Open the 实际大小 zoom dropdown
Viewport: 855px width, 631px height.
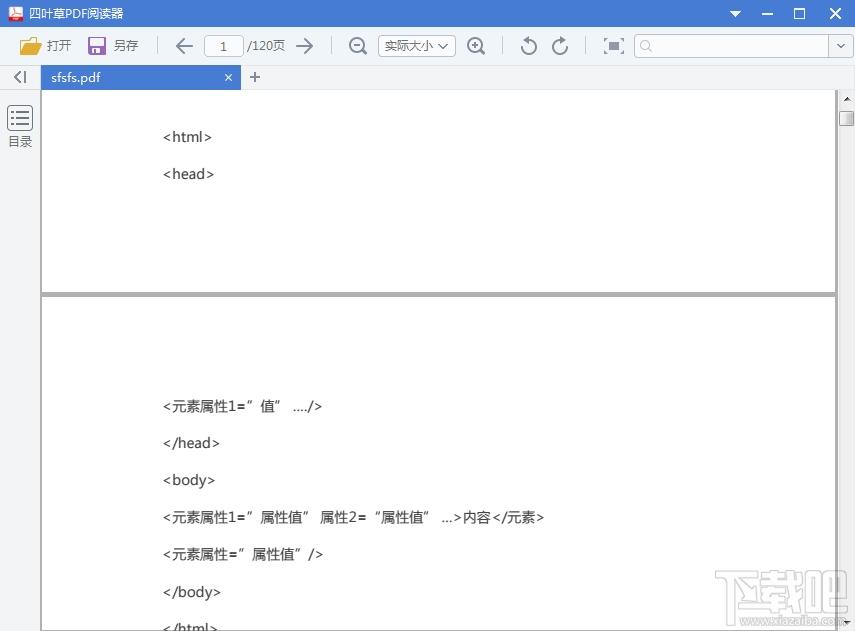(x=417, y=46)
